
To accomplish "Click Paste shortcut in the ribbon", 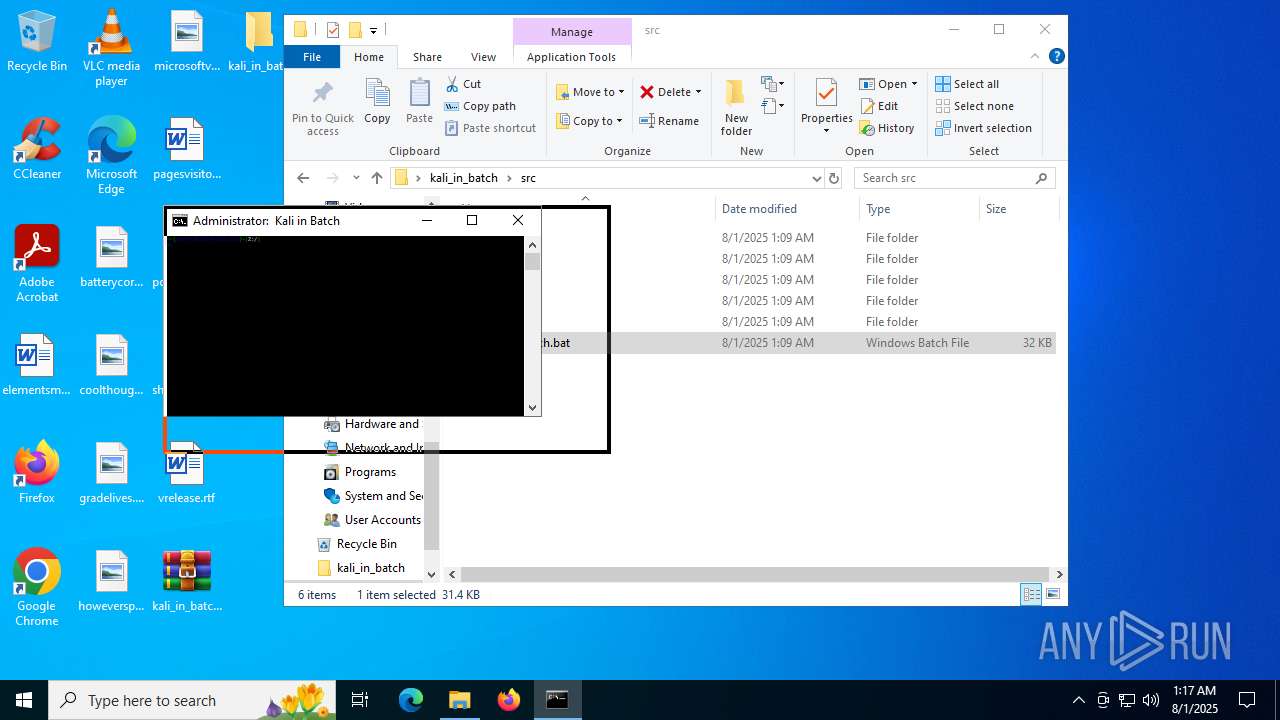I will [491, 128].
